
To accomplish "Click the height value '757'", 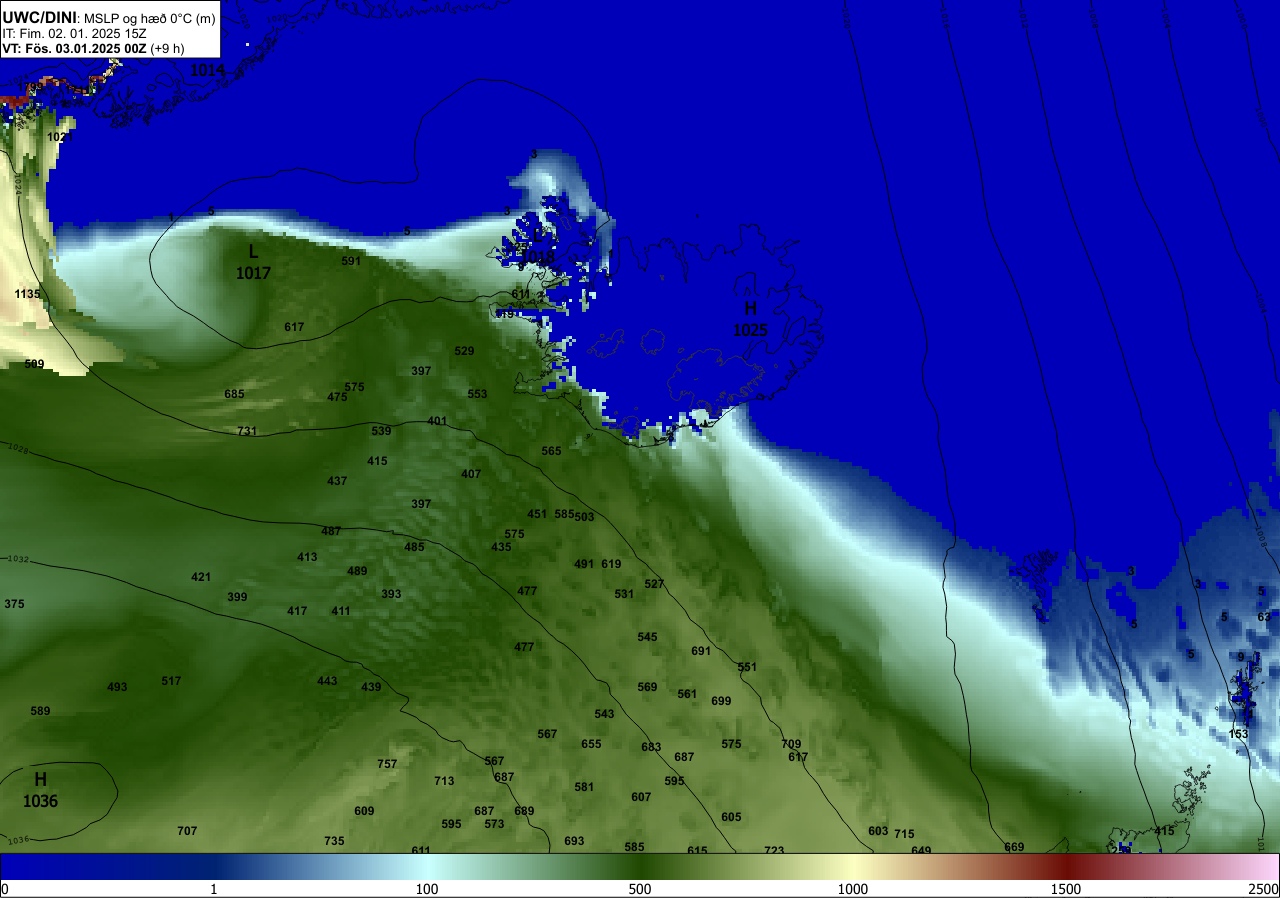I will (387, 764).
